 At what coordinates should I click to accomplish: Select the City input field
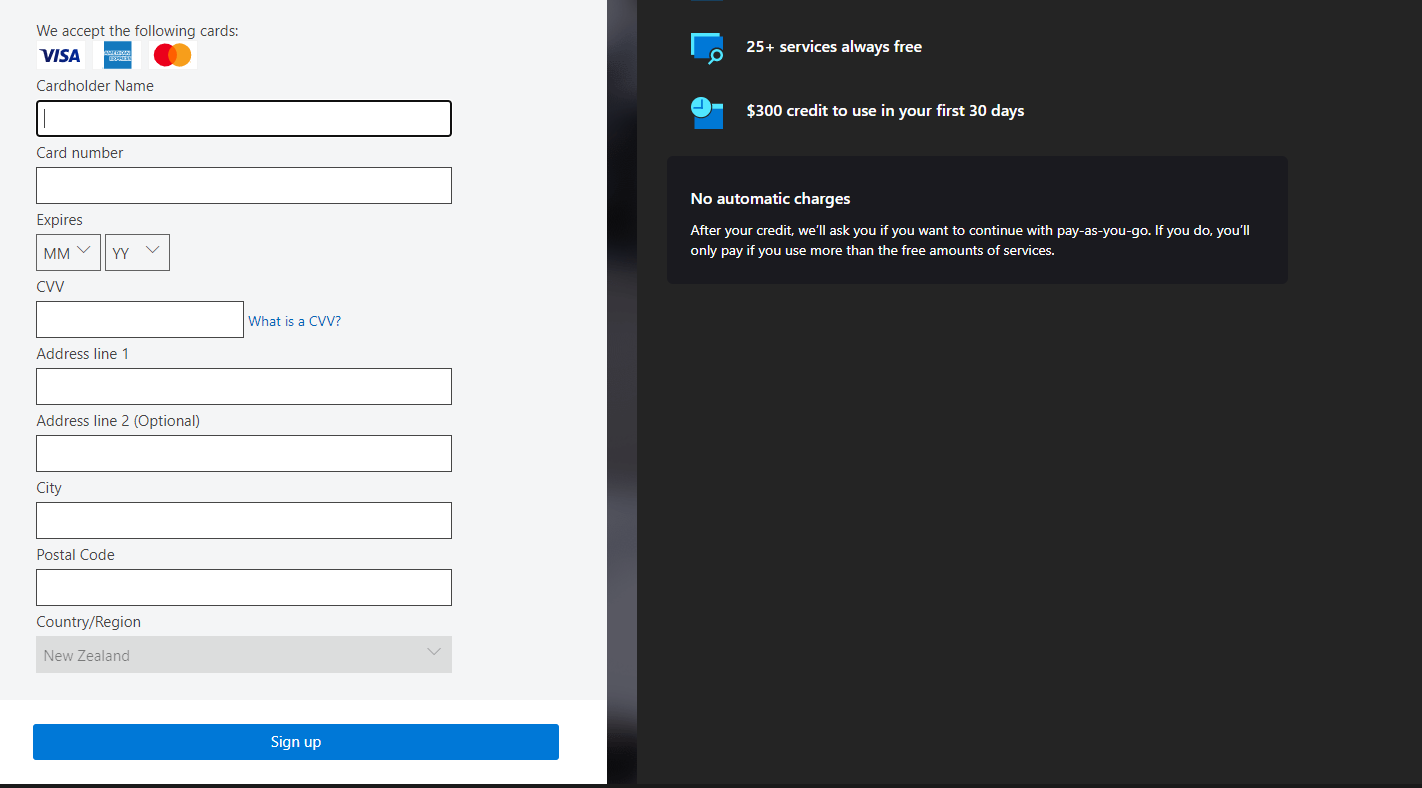(244, 521)
